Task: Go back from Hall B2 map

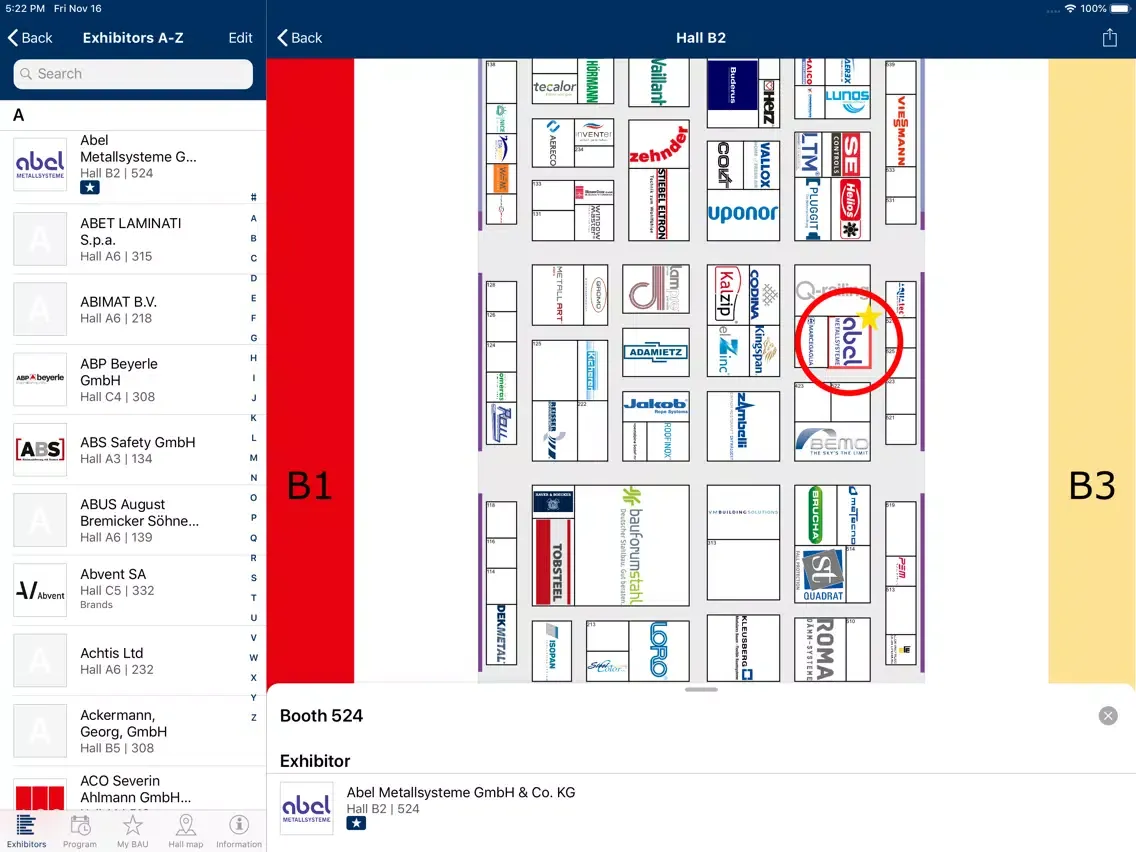Action: (300, 38)
